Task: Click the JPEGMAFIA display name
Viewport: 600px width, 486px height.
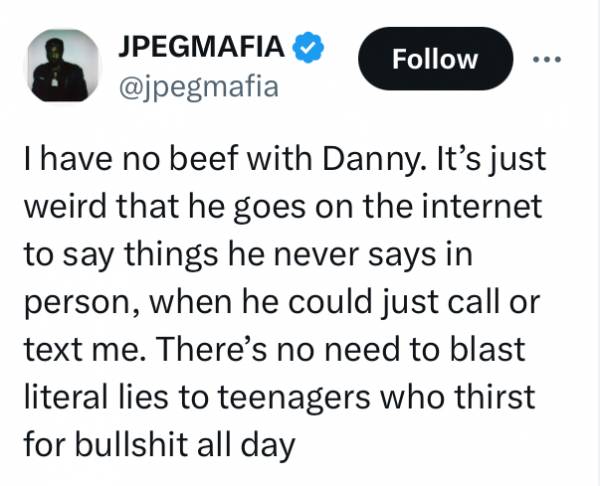Action: coord(203,46)
